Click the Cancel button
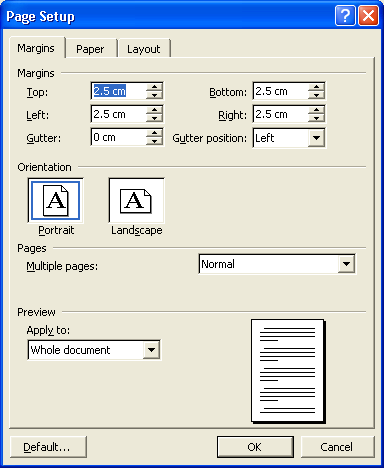Image resolution: width=384 pixels, height=468 pixels. (338, 447)
